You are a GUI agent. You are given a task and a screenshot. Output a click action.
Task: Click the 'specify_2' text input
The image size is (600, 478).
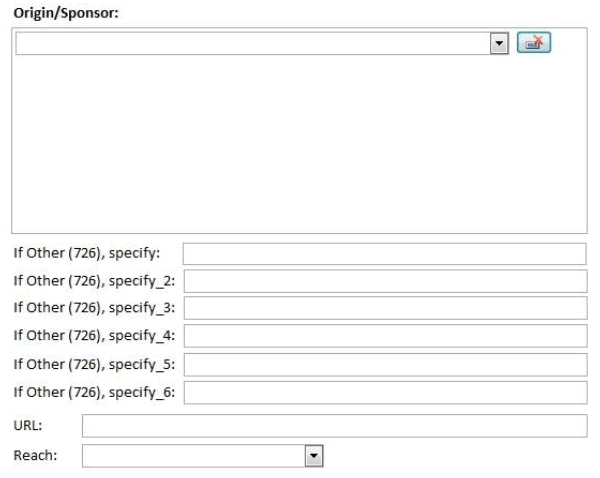pos(385,281)
